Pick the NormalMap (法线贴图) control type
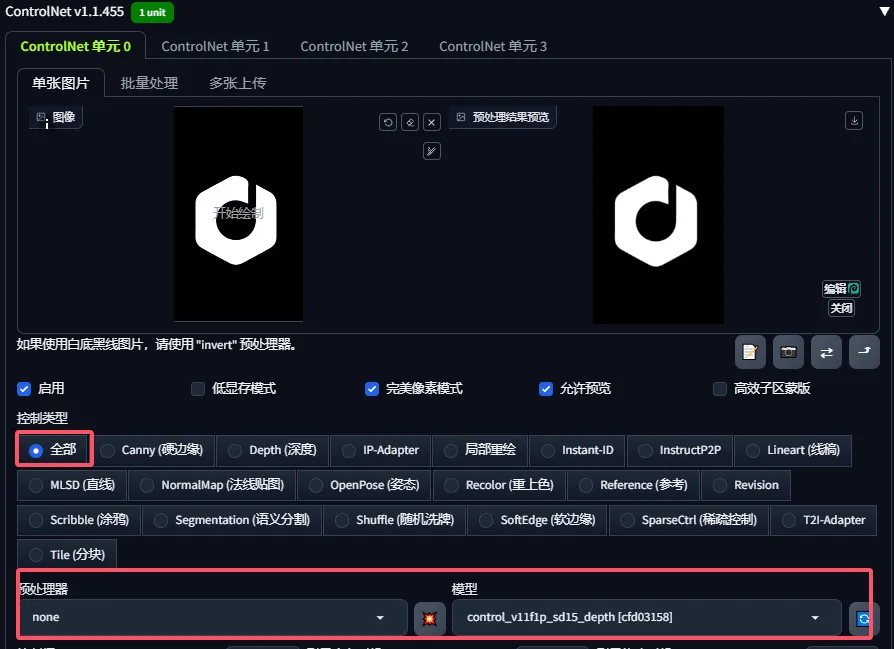894x649 pixels. [x=212, y=485]
